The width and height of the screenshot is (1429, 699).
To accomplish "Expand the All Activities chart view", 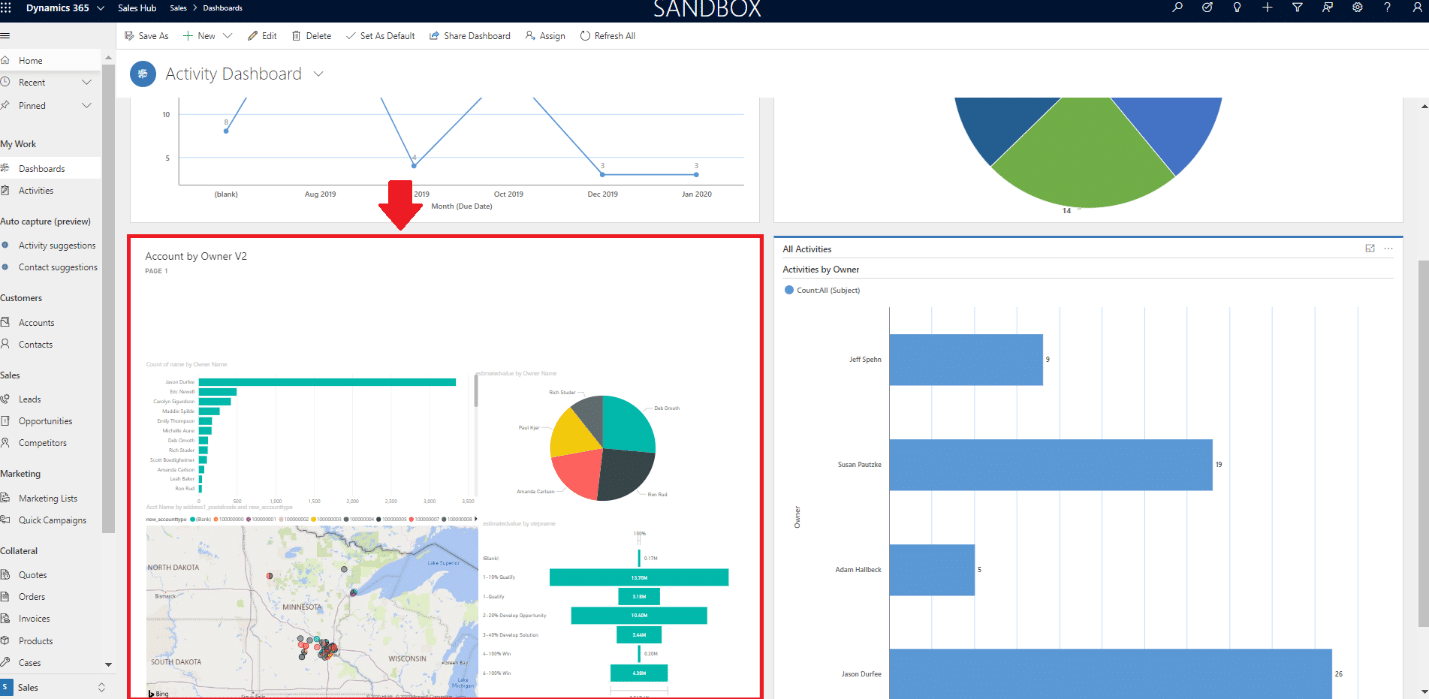I will (1370, 249).
